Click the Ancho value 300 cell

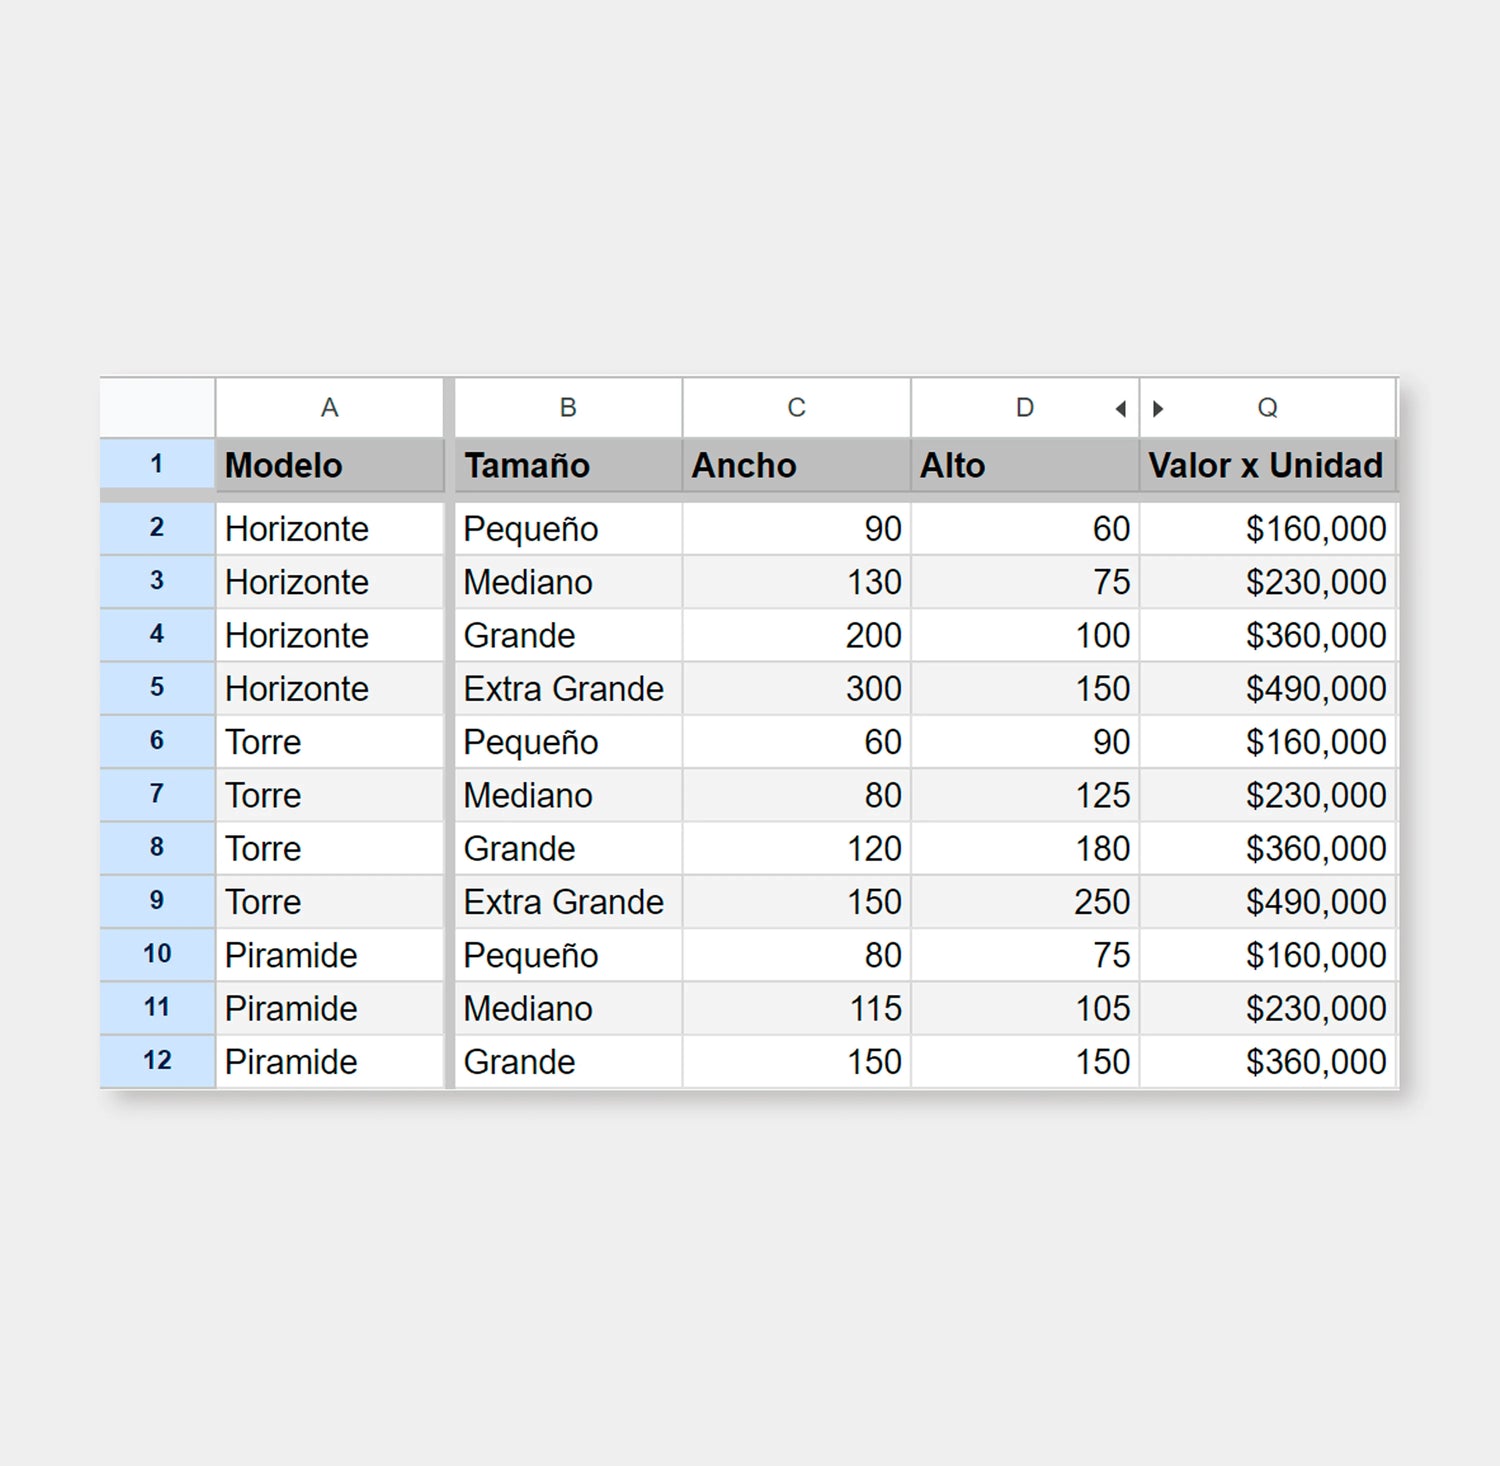pos(796,689)
